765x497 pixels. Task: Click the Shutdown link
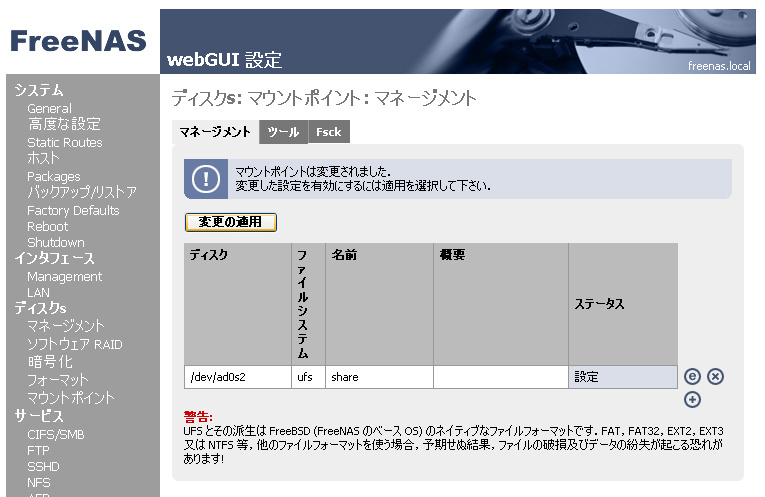(x=56, y=242)
